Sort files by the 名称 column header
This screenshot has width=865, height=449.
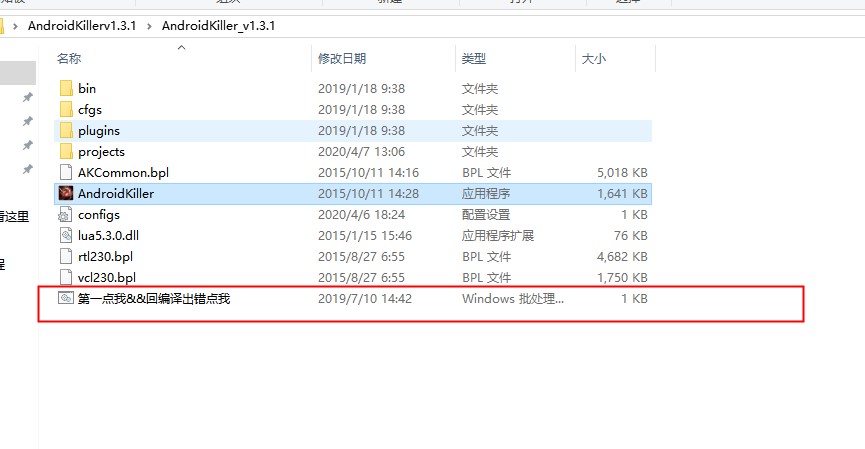pos(69,58)
